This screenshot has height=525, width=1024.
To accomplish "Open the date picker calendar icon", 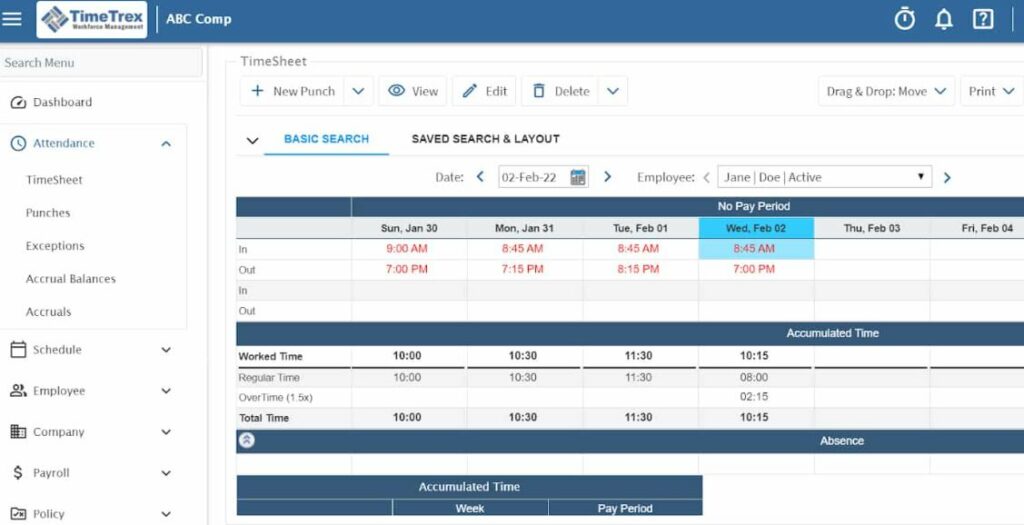I will pyautogui.click(x=578, y=177).
